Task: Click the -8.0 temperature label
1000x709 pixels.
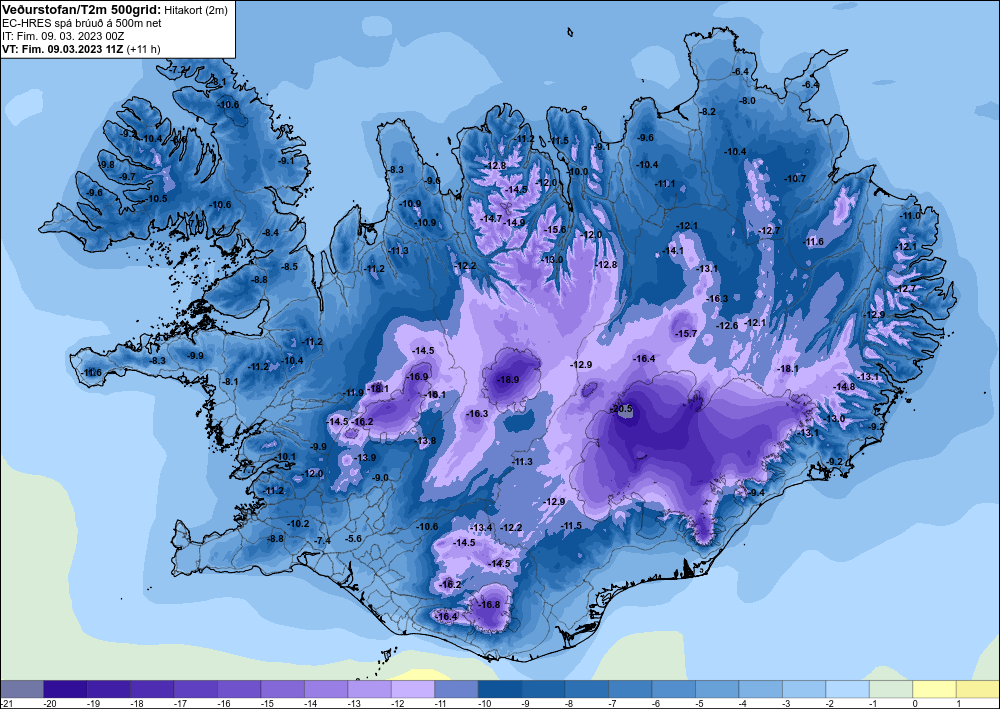Action: pyautogui.click(x=747, y=101)
